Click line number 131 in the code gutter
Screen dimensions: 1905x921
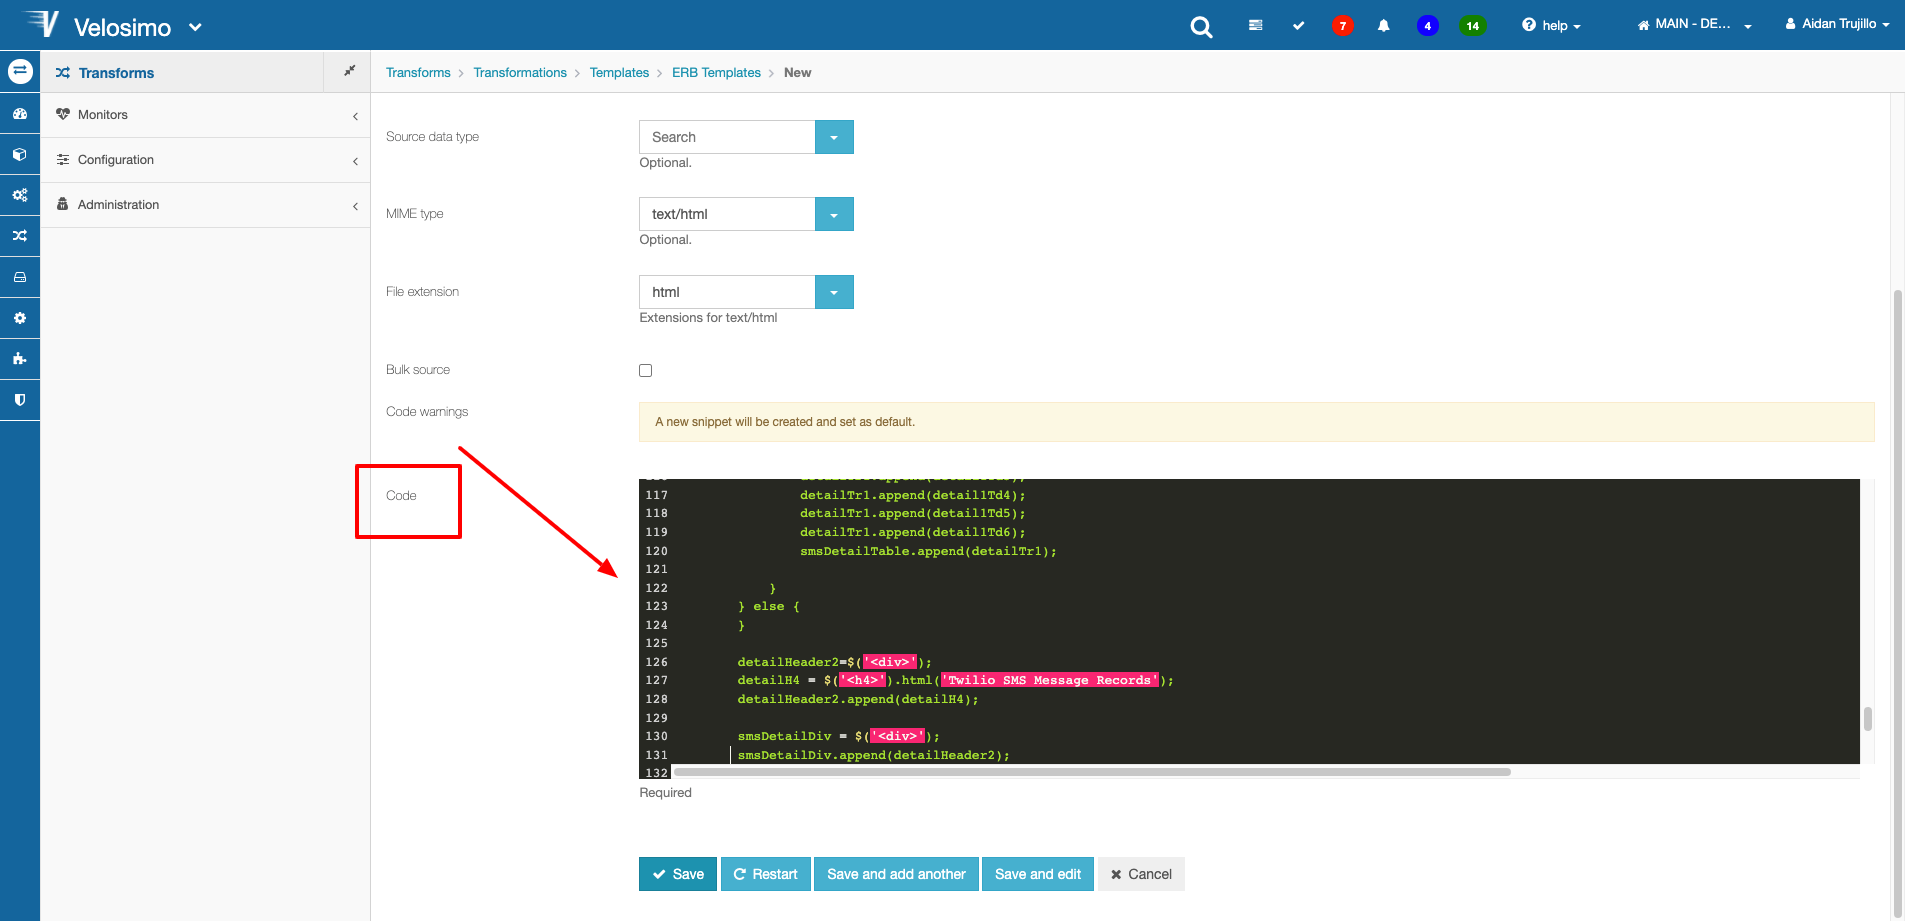click(656, 755)
